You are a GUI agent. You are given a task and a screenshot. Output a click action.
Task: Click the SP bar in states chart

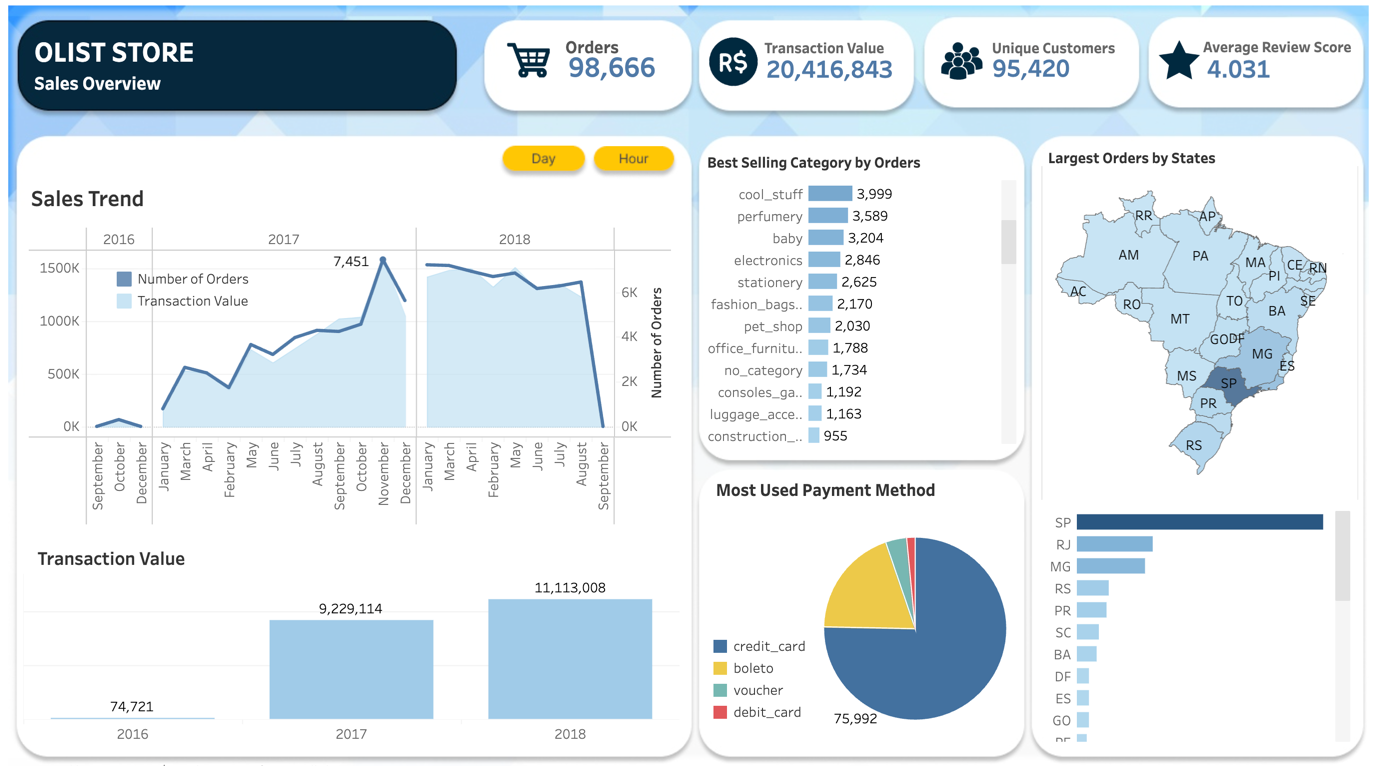click(1199, 522)
